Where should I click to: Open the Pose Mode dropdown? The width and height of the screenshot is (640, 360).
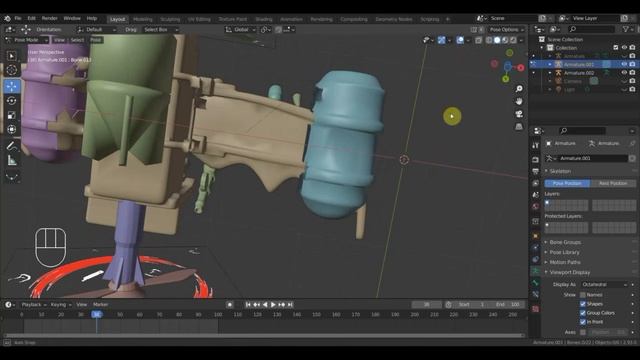[x=27, y=40]
